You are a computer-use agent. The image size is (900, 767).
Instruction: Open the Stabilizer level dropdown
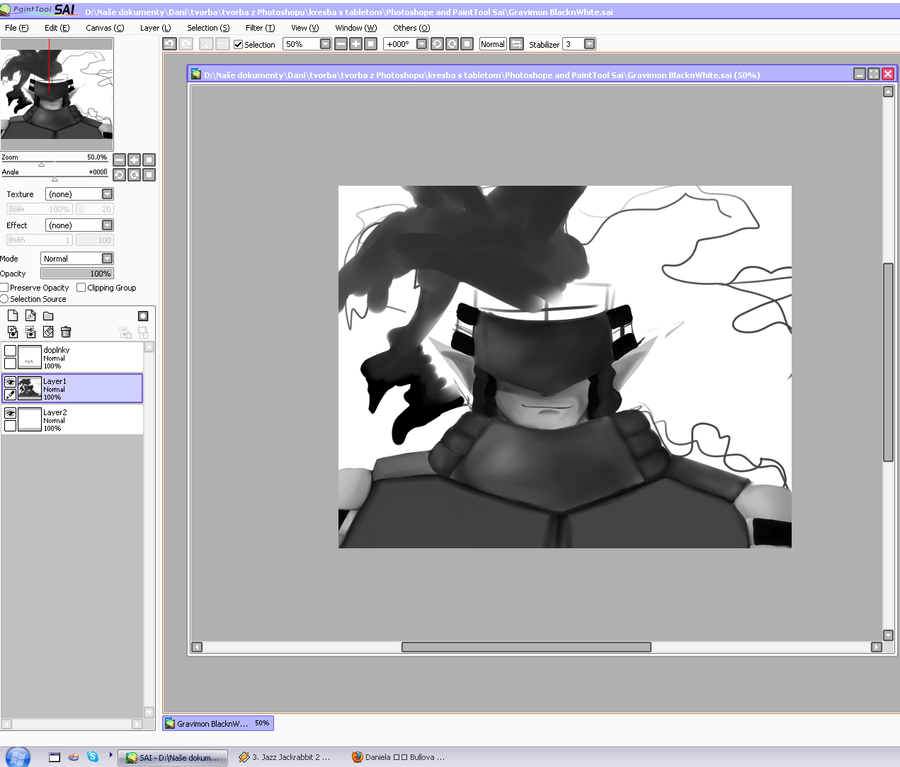point(589,44)
